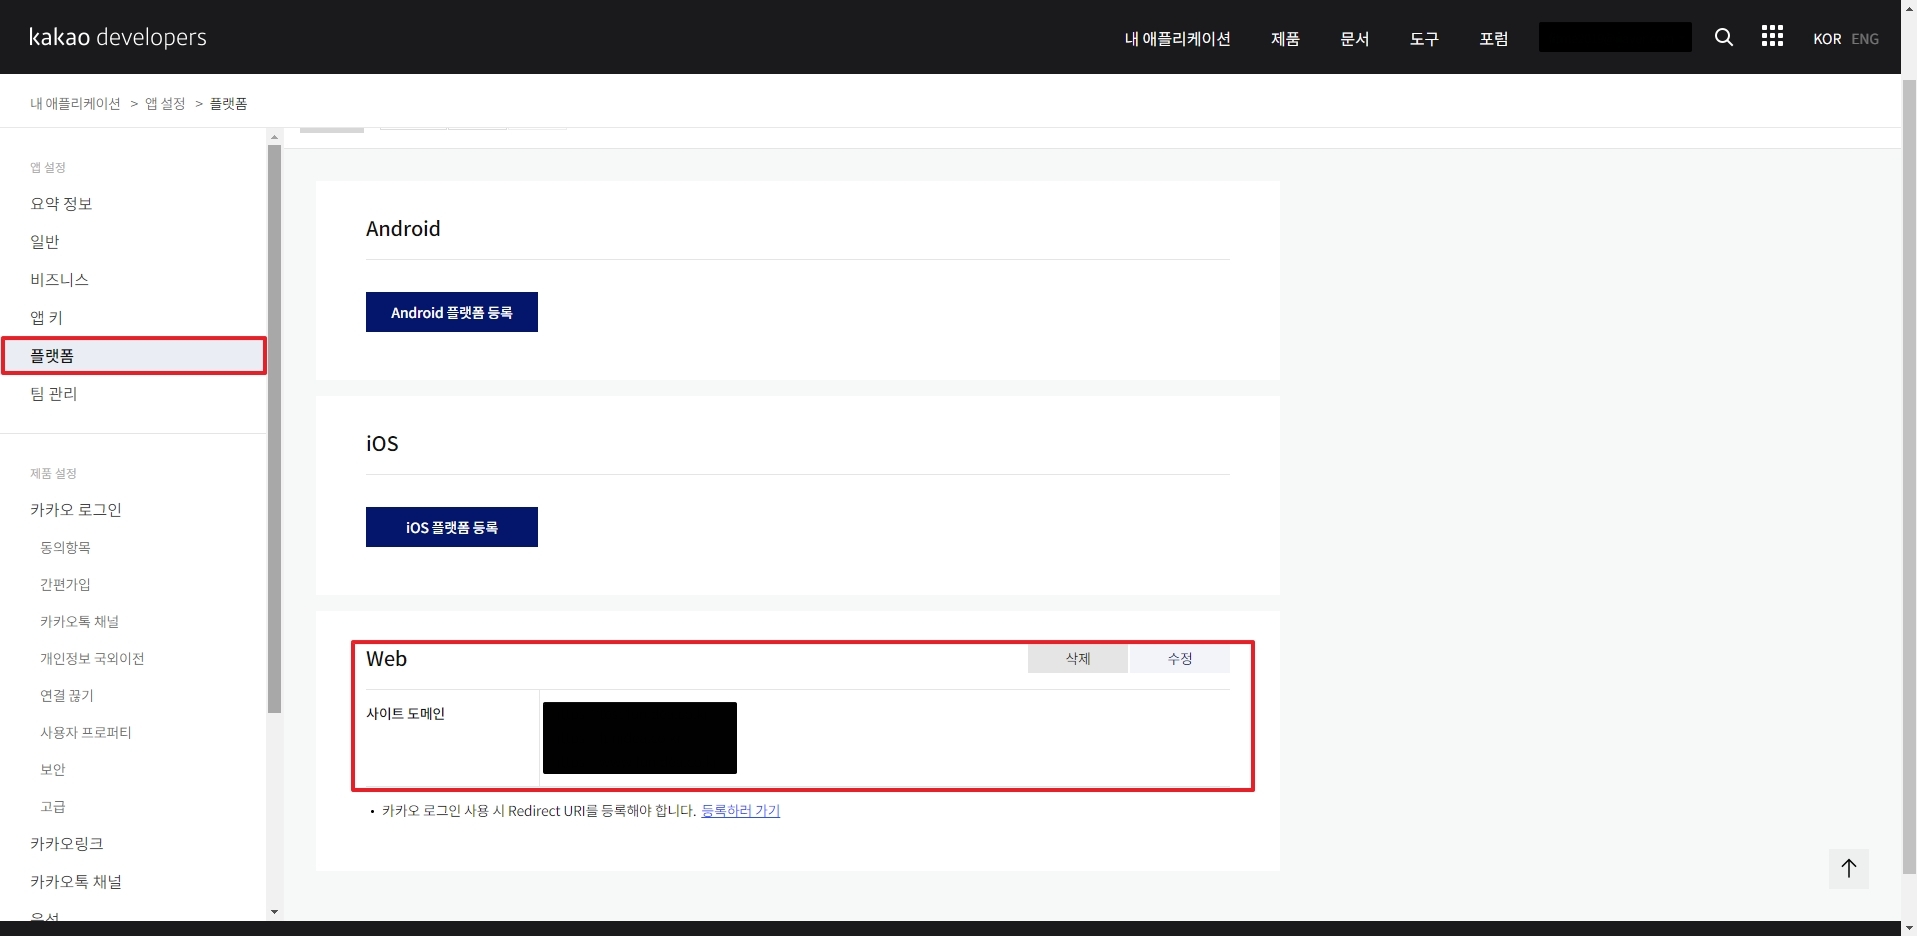Screen dimensions: 1917x936
Task: Open 보안 submenu item
Action: click(x=52, y=770)
